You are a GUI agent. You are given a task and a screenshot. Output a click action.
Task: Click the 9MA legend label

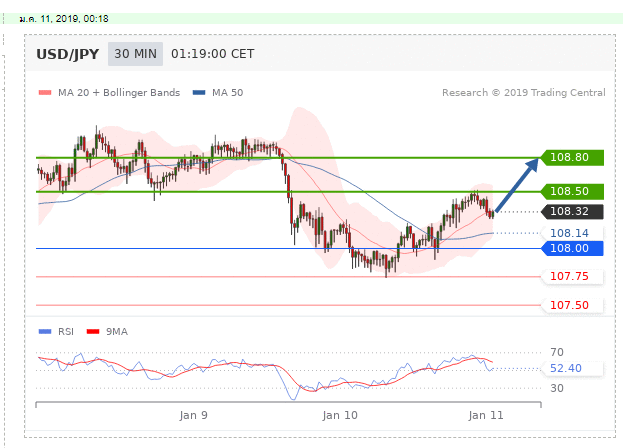tap(117, 332)
